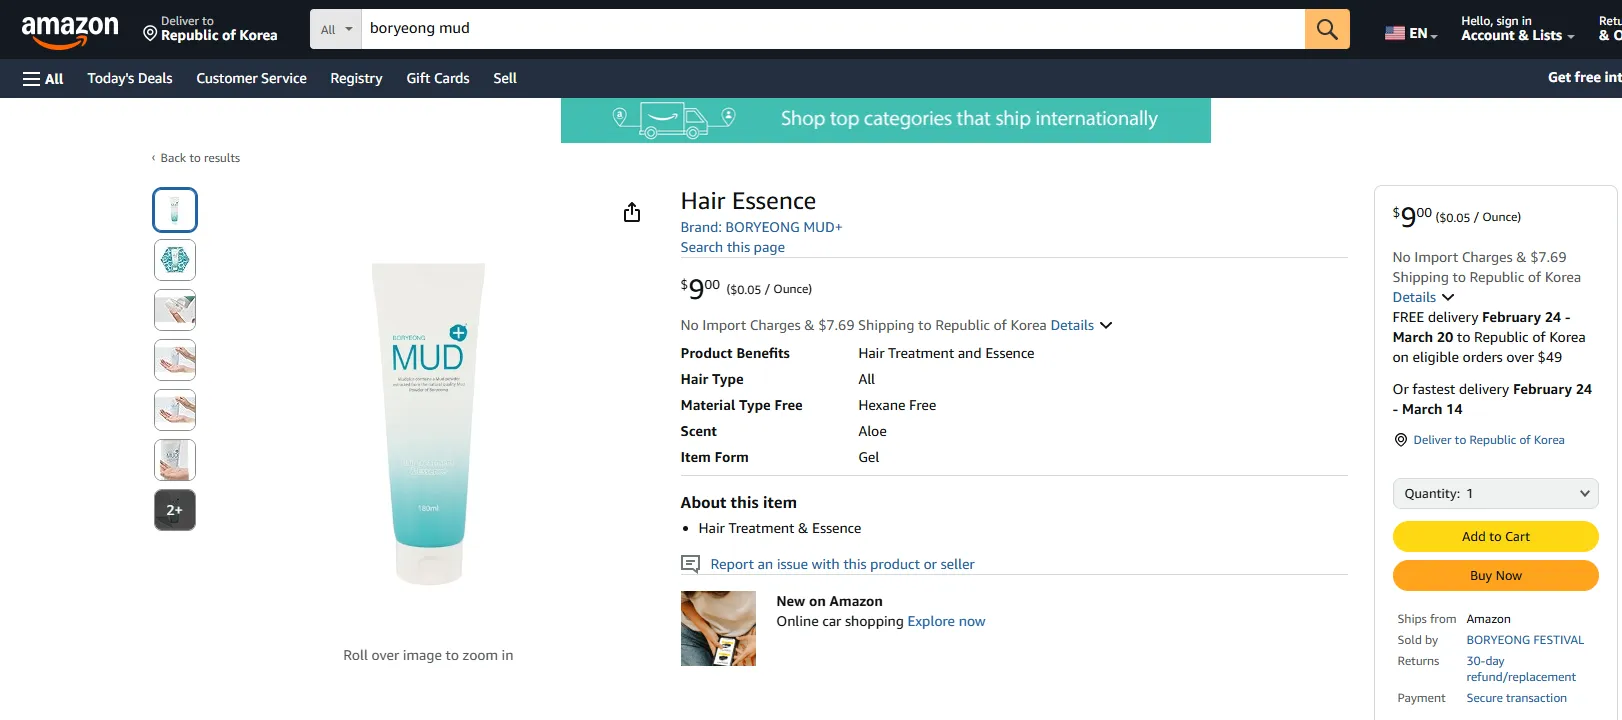Viewport: 1622px width, 720px height.
Task: Open the All hamburger menu
Action: [x=43, y=78]
